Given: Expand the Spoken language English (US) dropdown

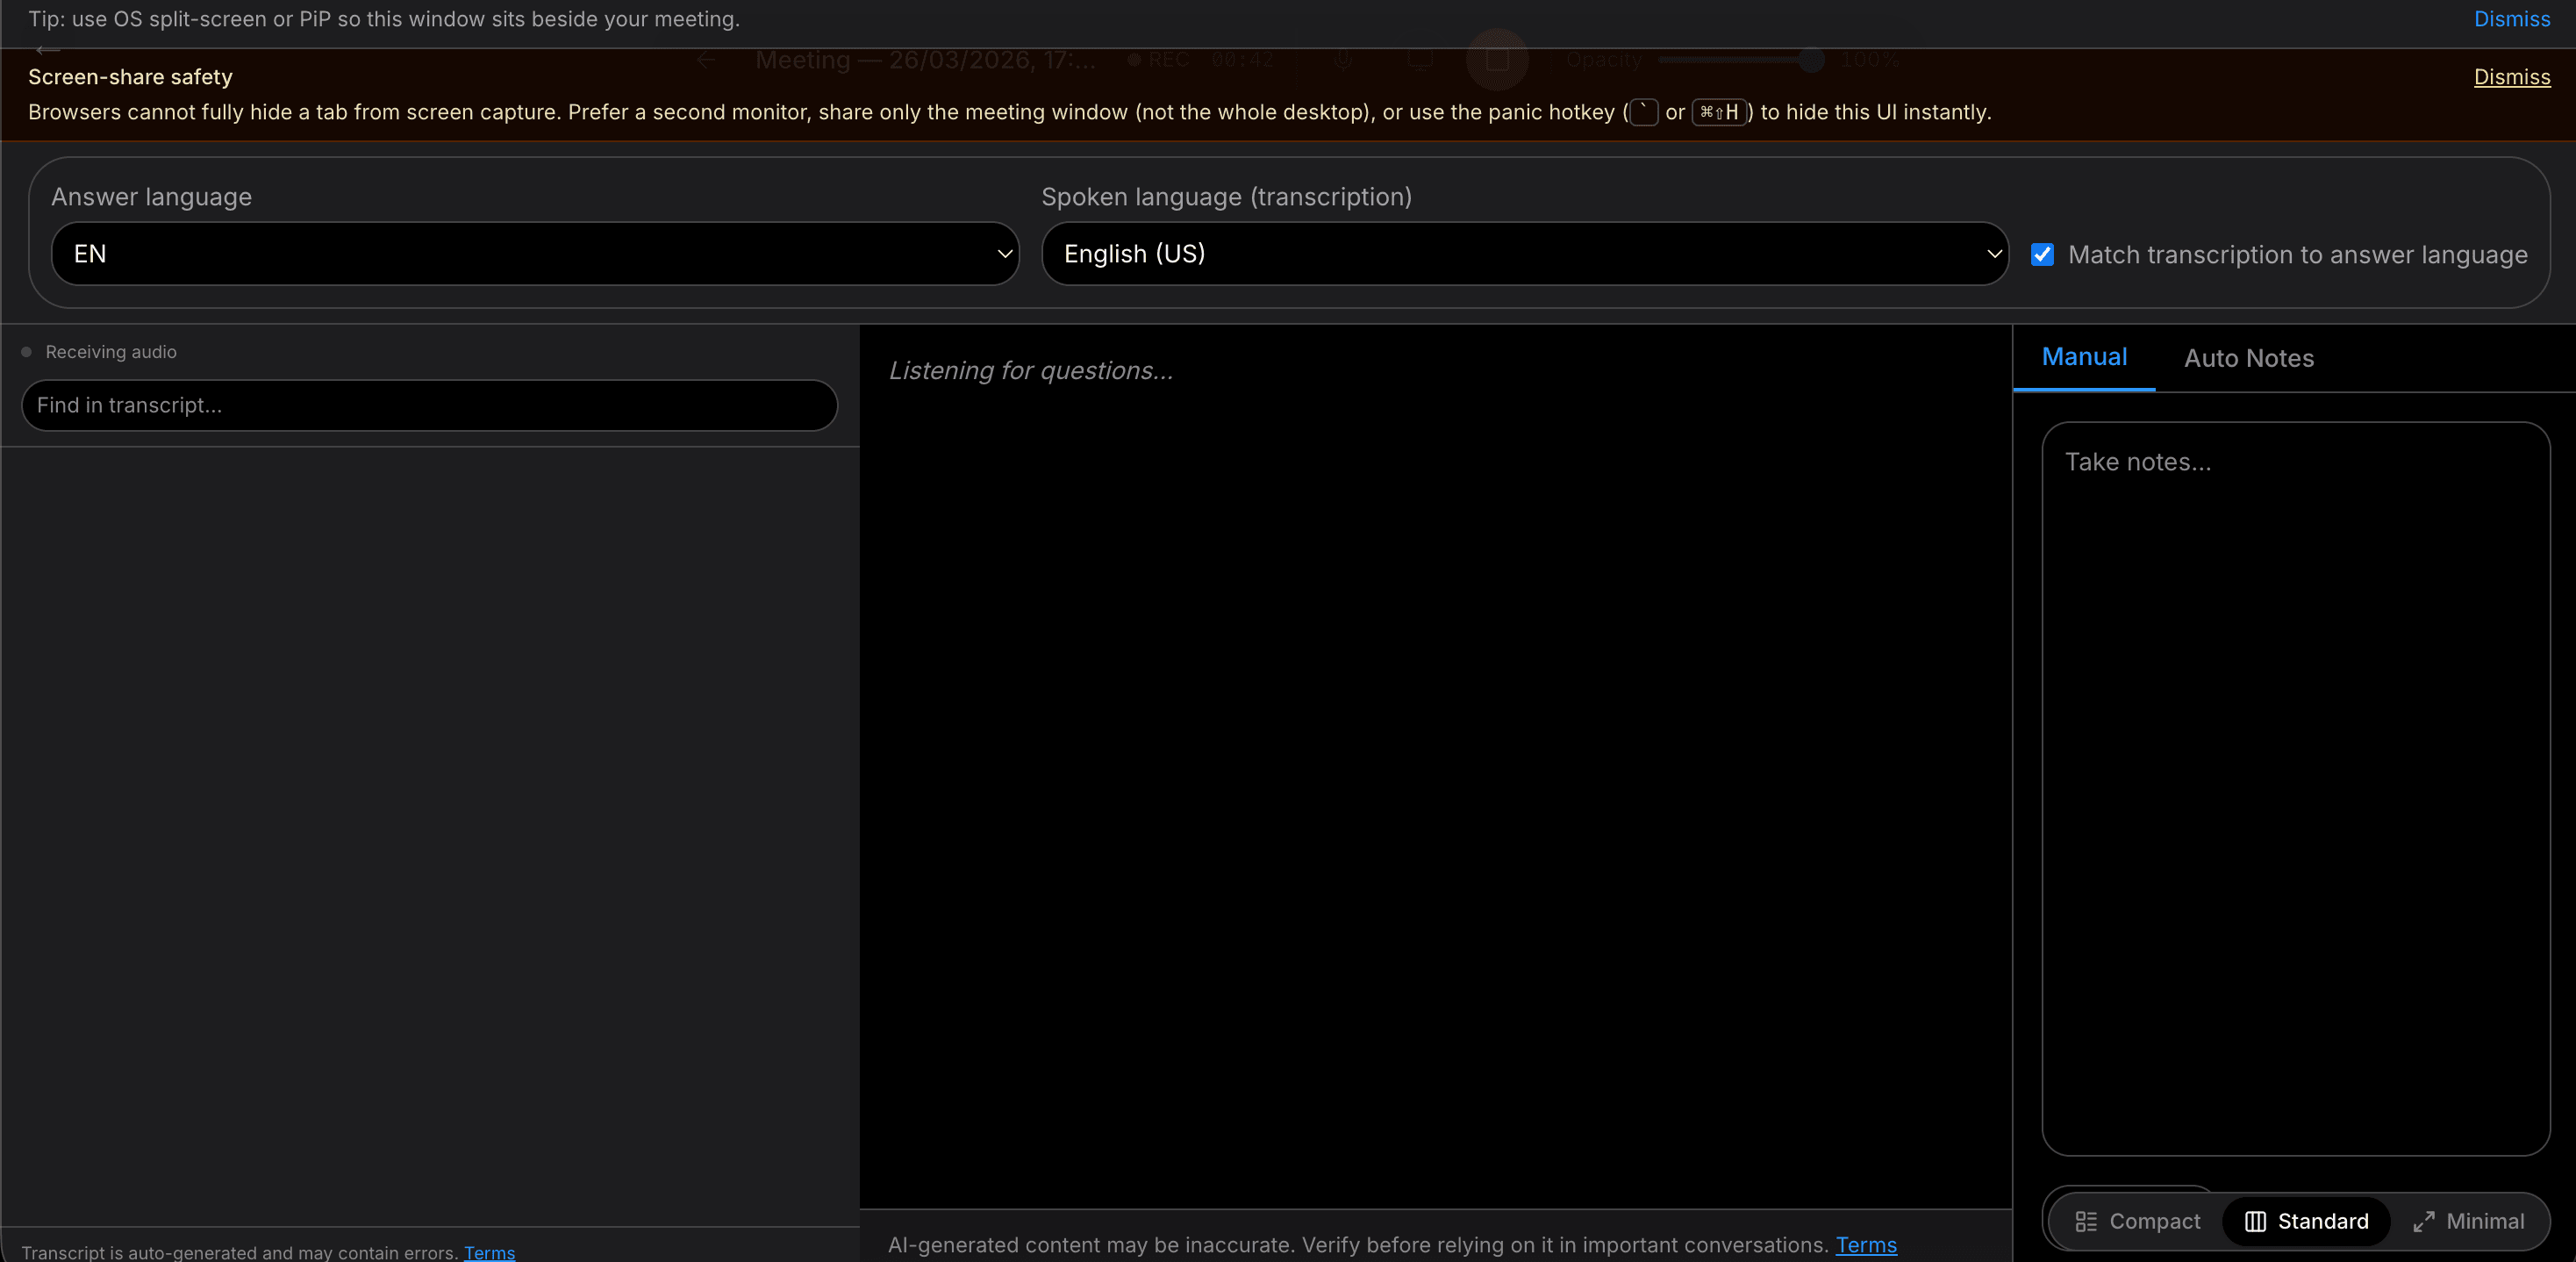Looking at the screenshot, I should pos(1524,254).
